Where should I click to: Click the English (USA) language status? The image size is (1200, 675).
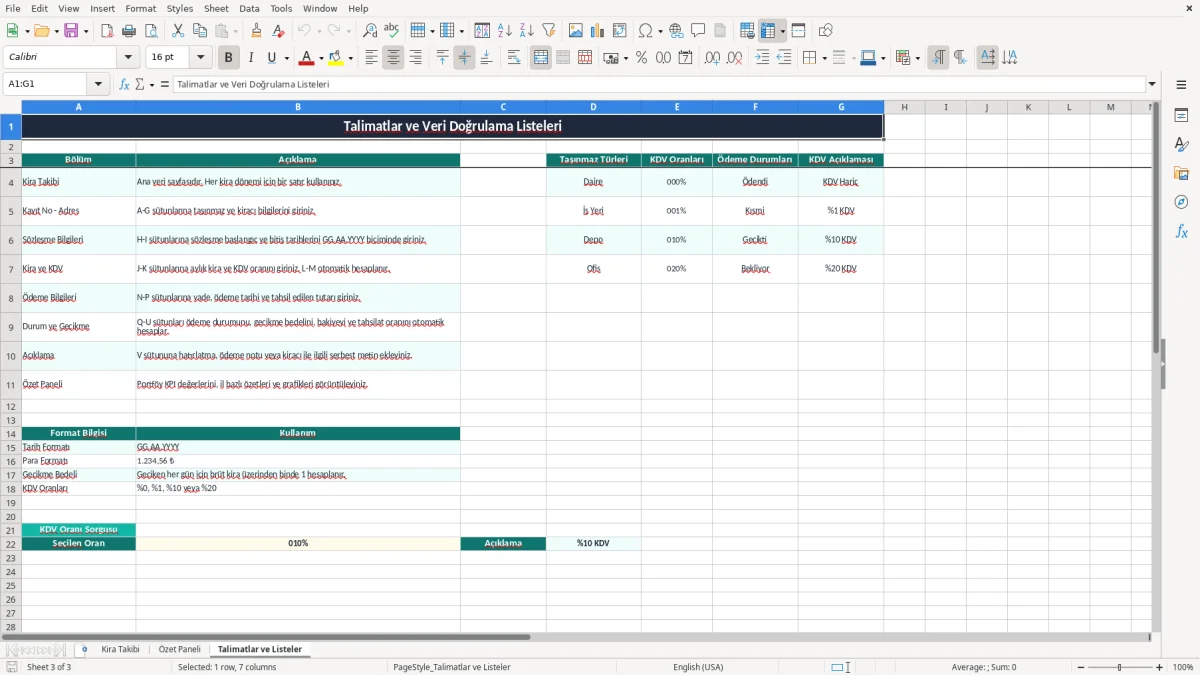pos(698,667)
